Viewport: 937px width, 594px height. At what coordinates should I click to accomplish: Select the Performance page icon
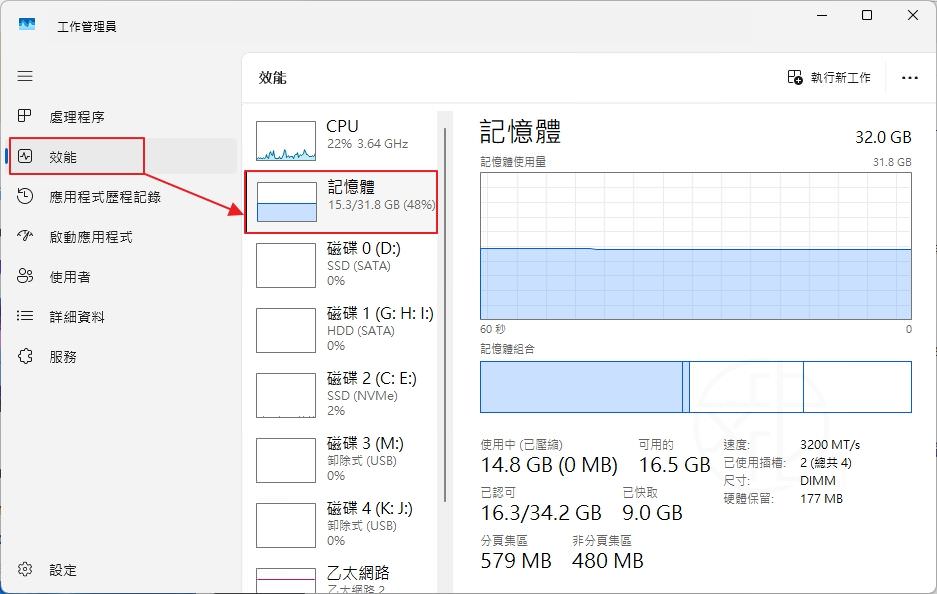point(25,156)
